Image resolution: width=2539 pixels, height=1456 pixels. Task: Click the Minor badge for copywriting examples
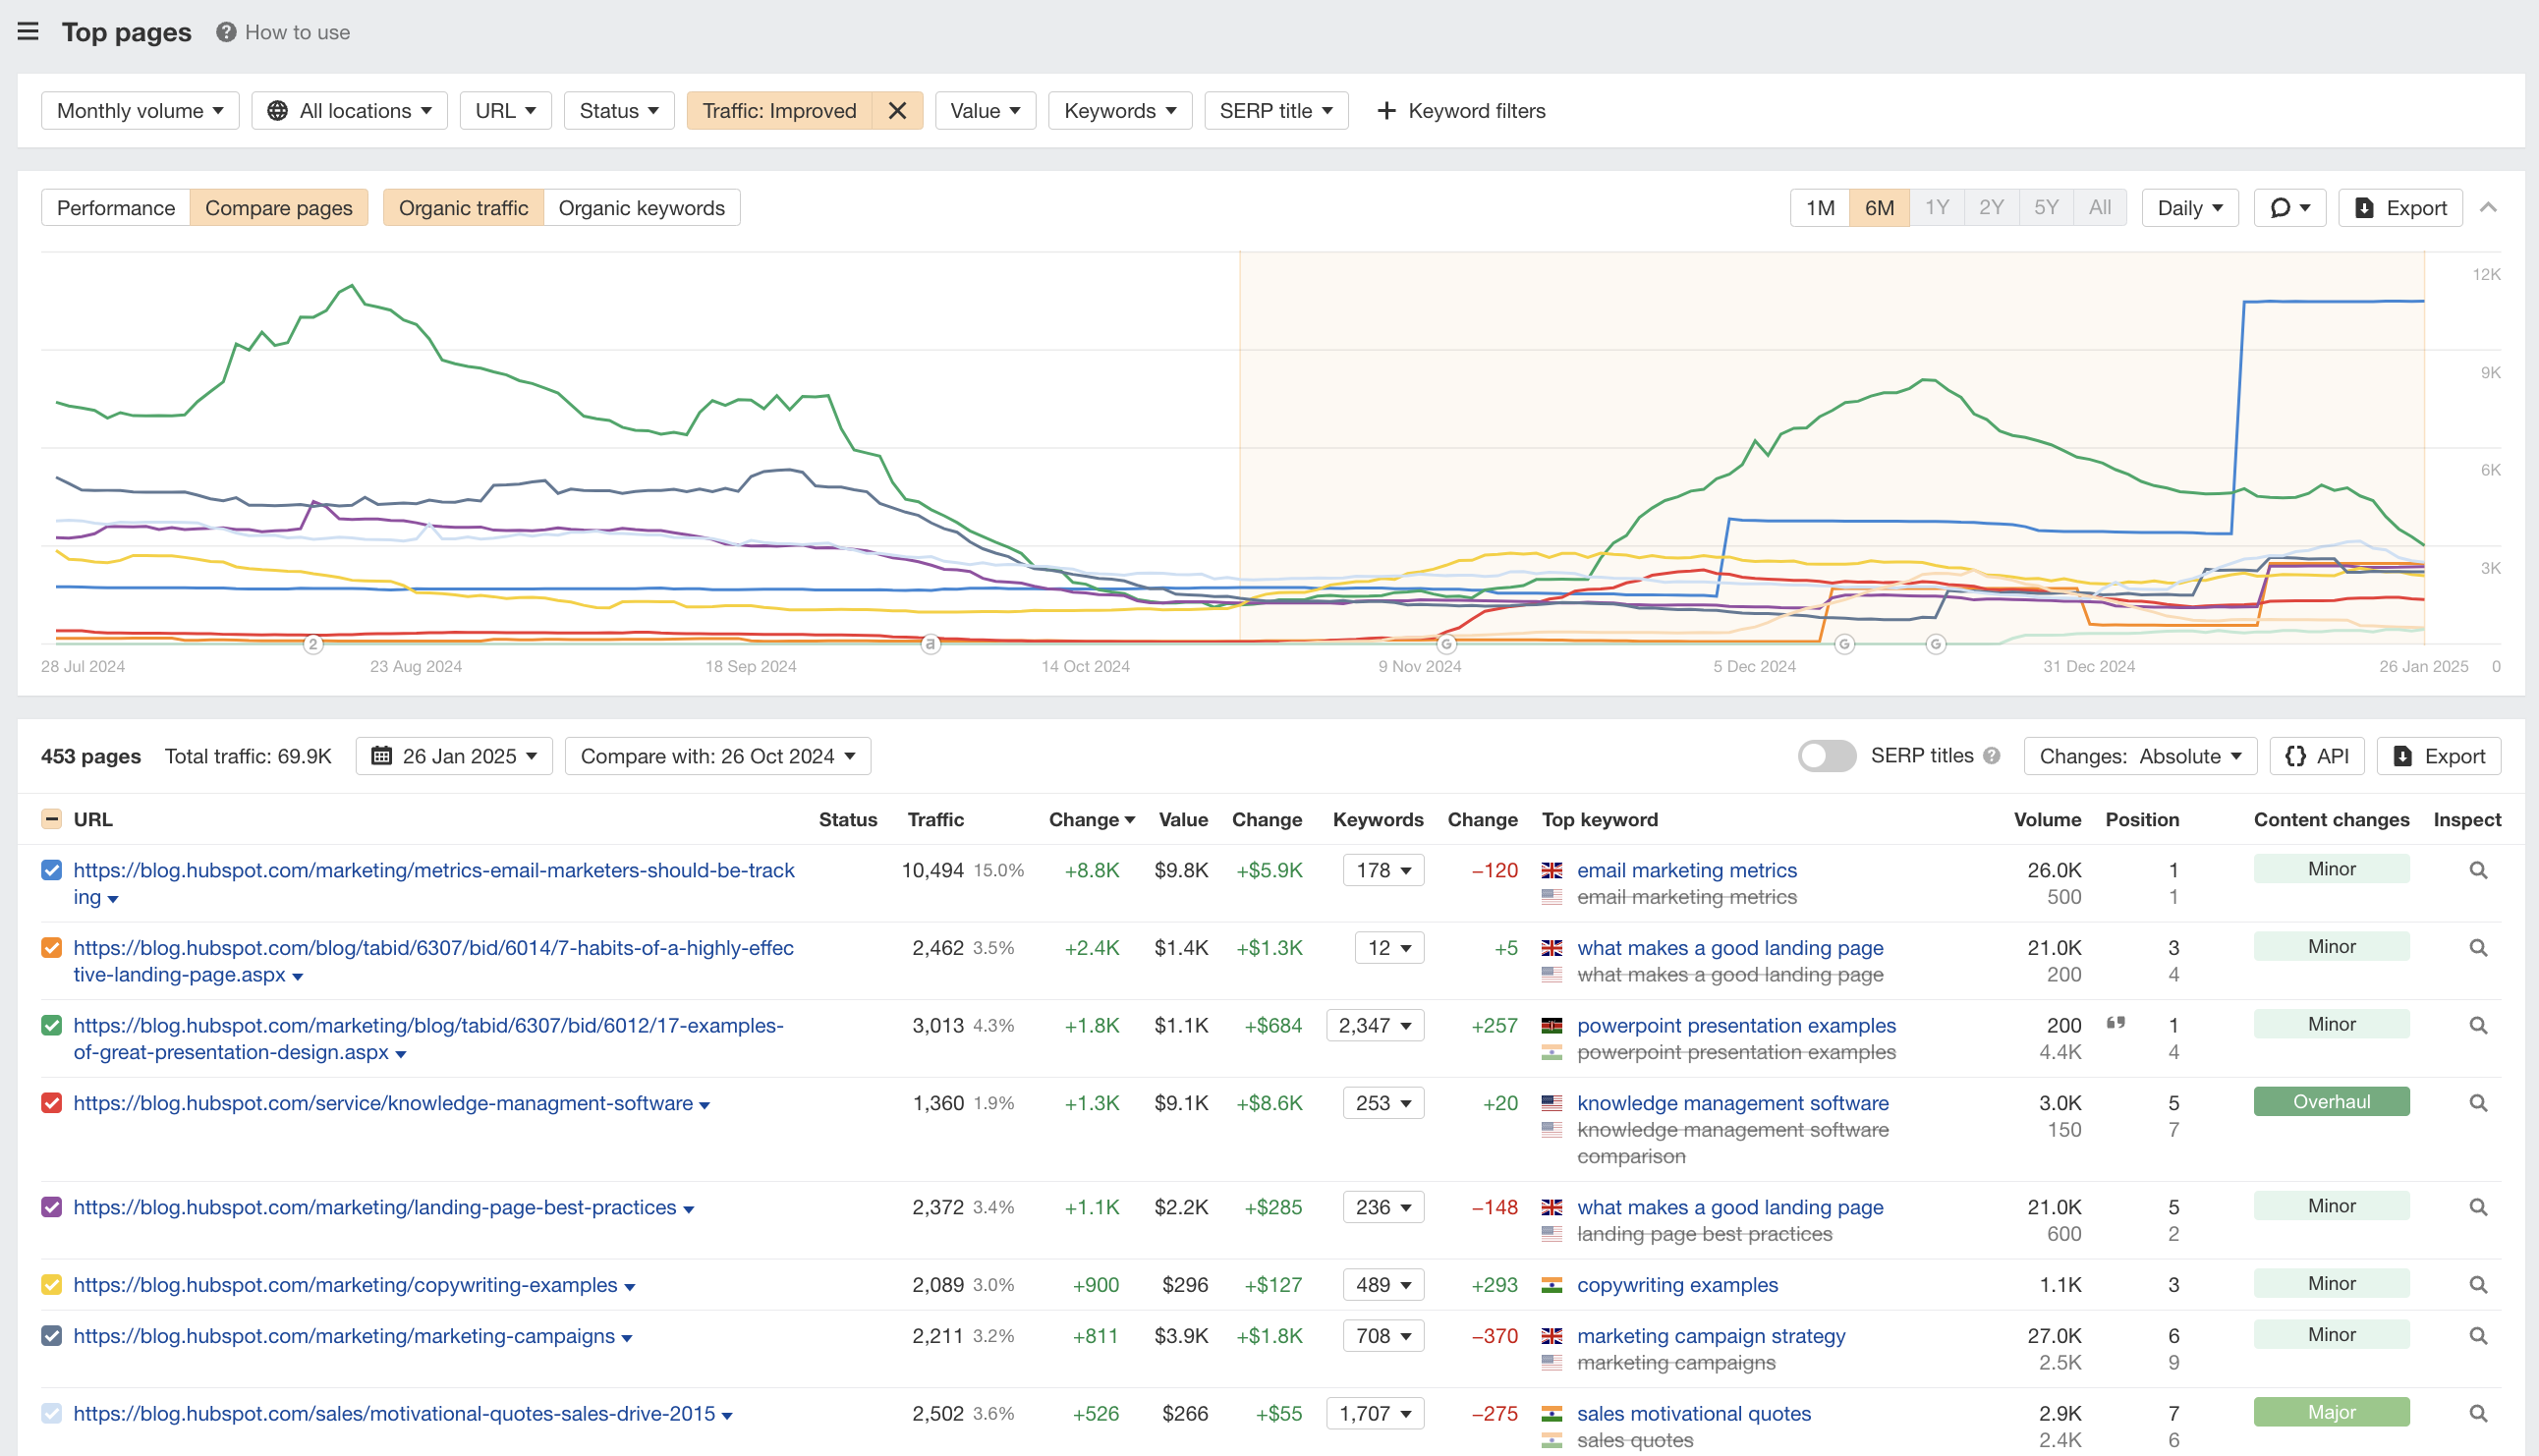click(x=2331, y=1284)
